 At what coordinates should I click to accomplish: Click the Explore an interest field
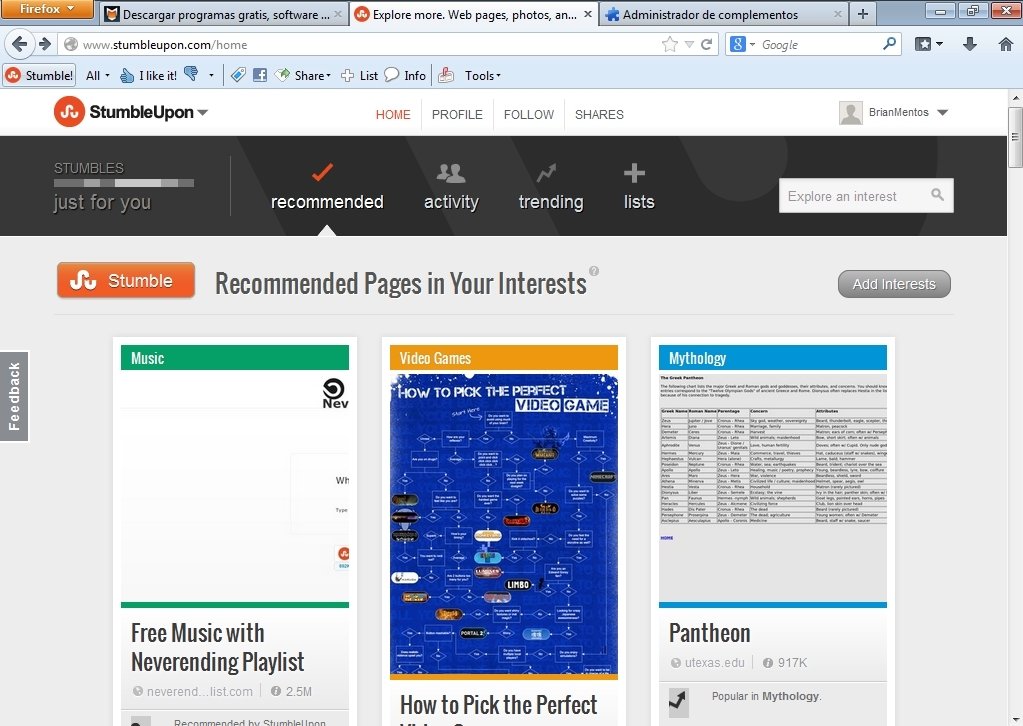(x=866, y=196)
